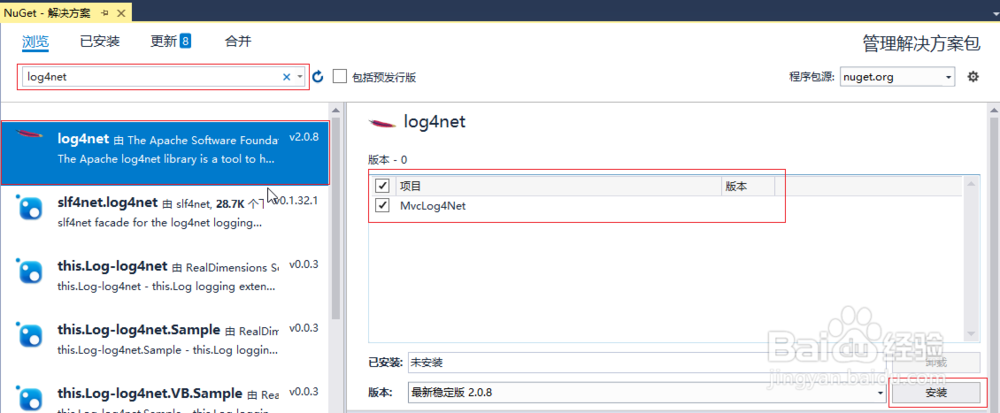Click the v2.0.8 version label of log4net
The height and width of the screenshot is (413, 1000).
pyautogui.click(x=304, y=137)
